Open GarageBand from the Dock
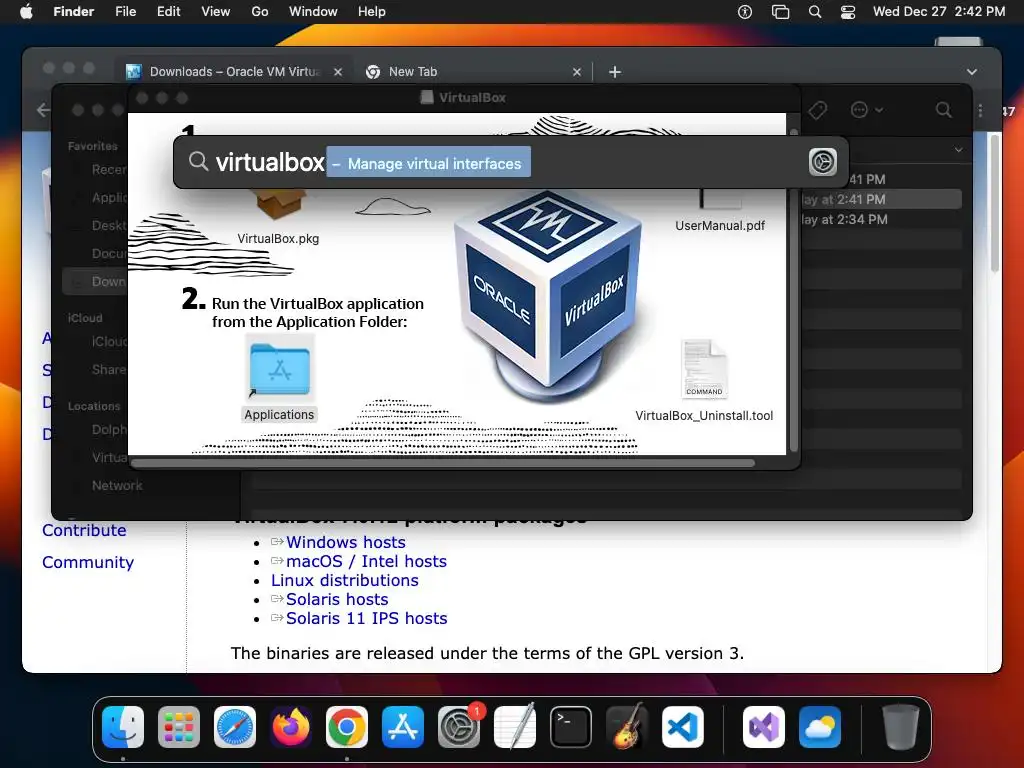This screenshot has height=768, width=1024. [x=627, y=727]
